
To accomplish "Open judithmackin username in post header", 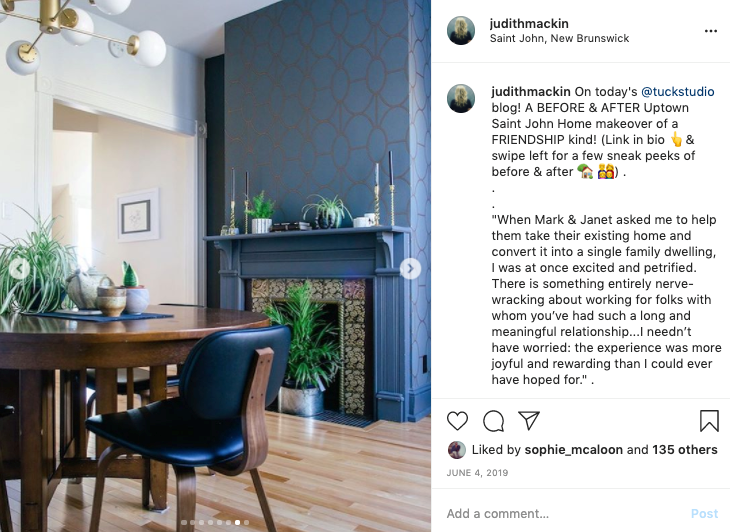I will pyautogui.click(x=529, y=23).
